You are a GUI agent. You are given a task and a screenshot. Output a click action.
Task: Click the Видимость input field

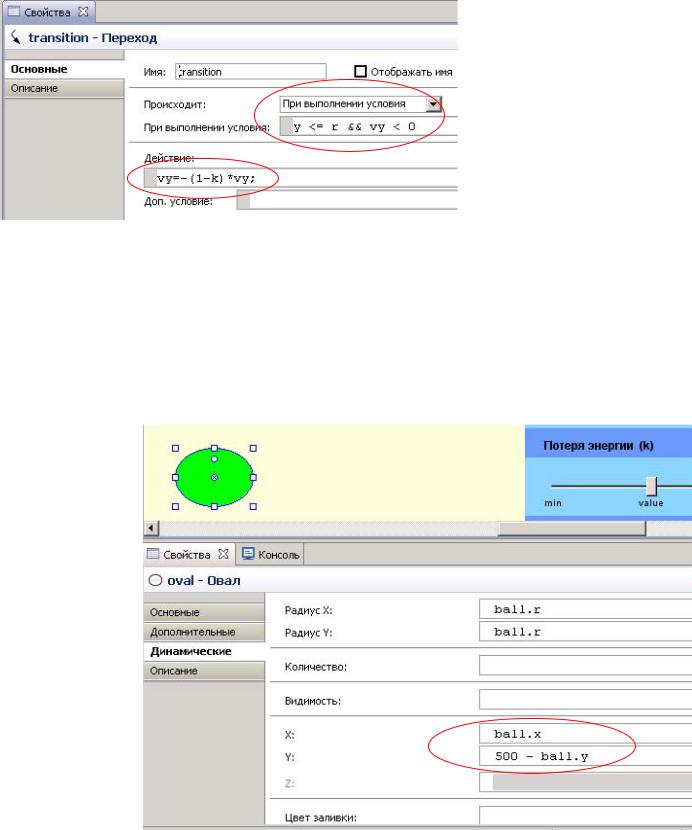pos(586,700)
